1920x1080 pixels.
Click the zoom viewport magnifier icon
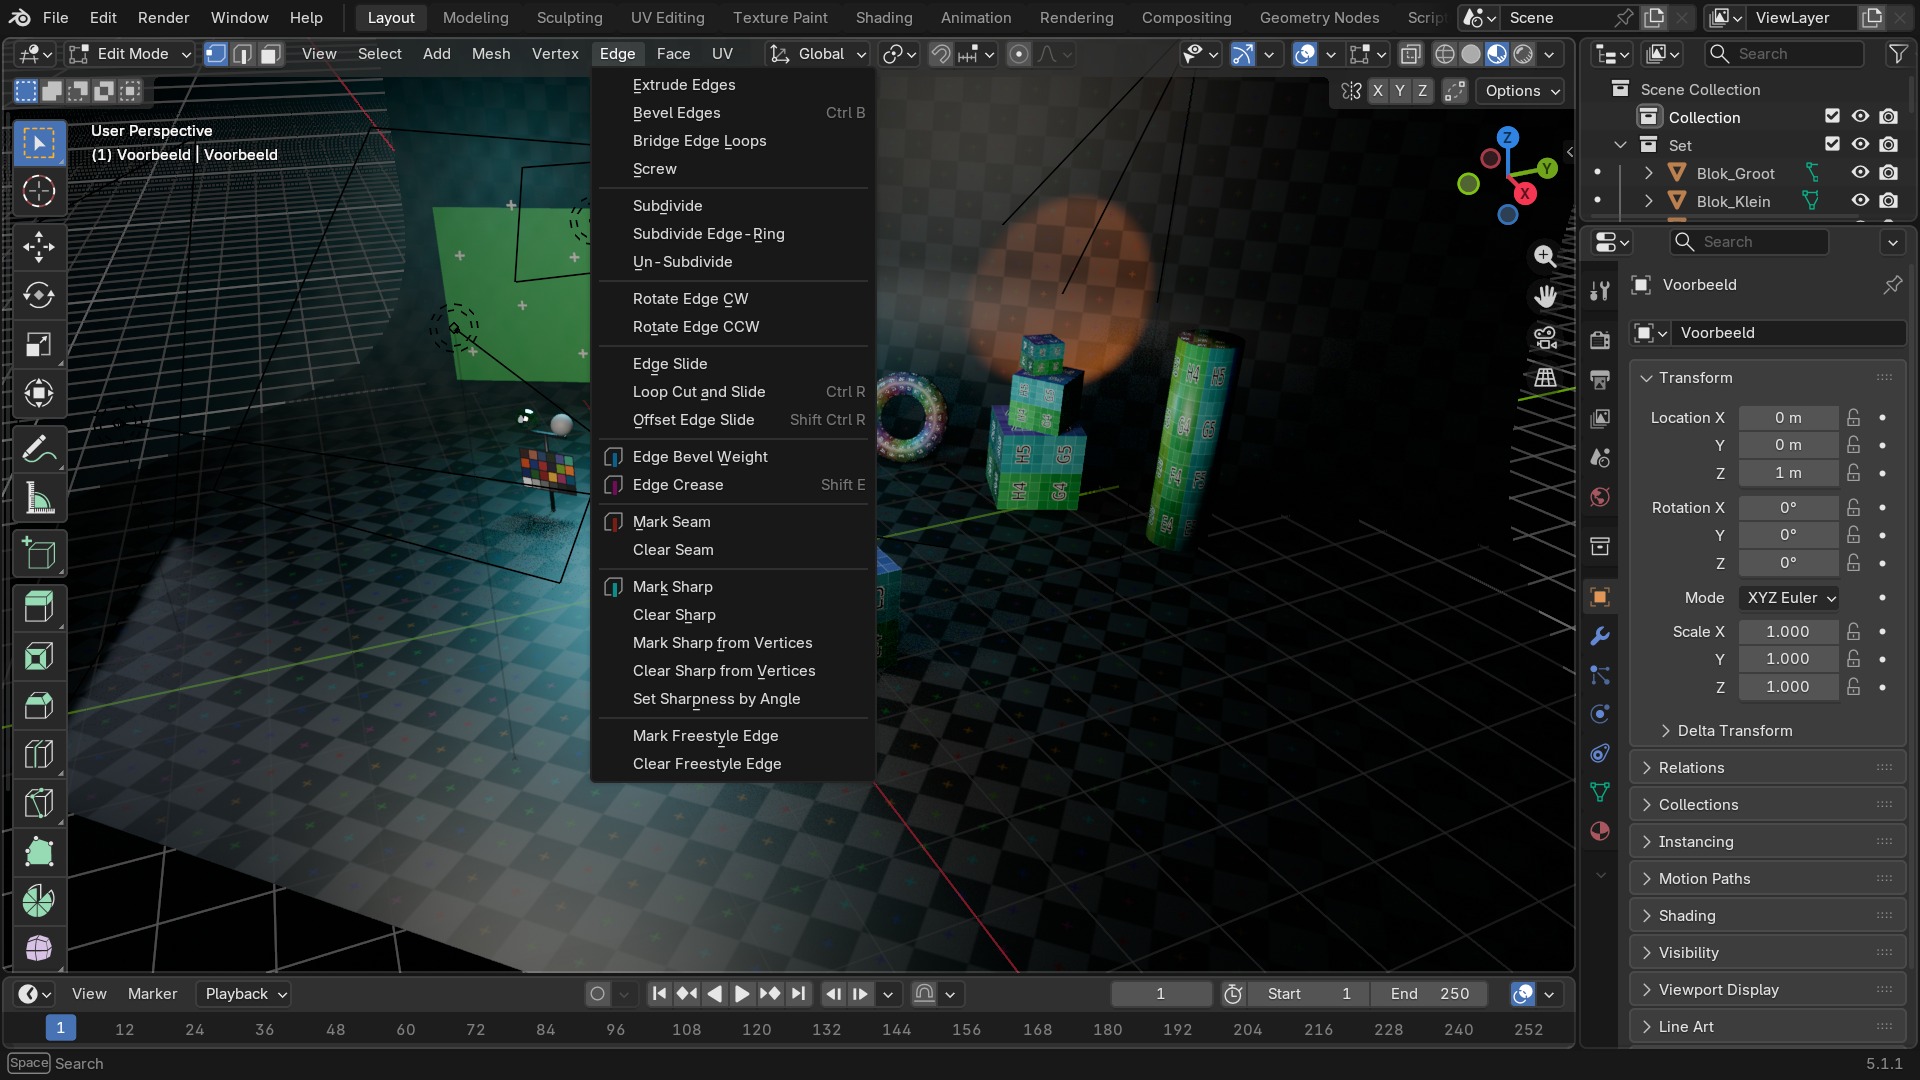pyautogui.click(x=1545, y=257)
